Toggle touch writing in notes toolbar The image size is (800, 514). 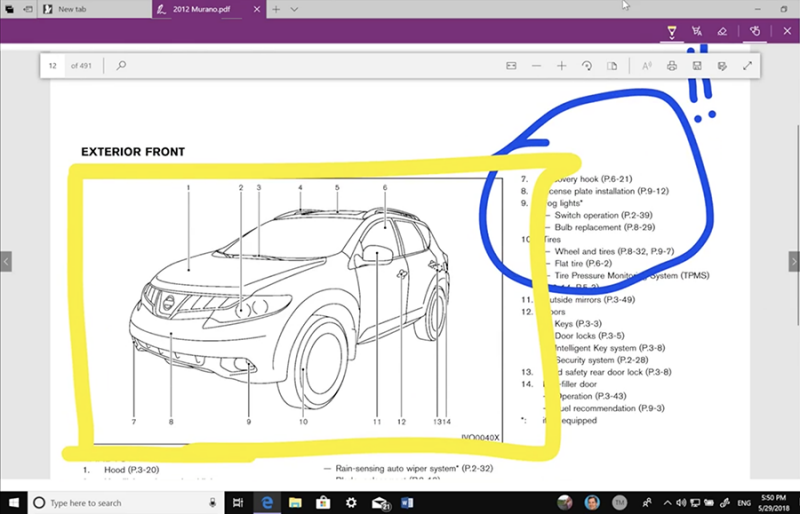pos(755,31)
